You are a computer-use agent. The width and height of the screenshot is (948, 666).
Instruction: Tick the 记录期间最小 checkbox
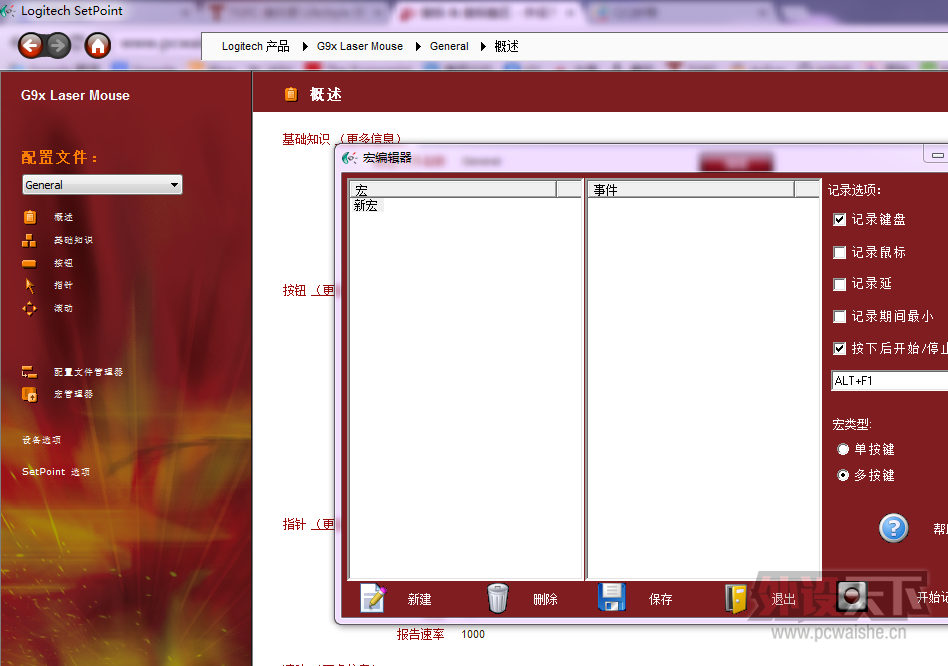tap(839, 316)
